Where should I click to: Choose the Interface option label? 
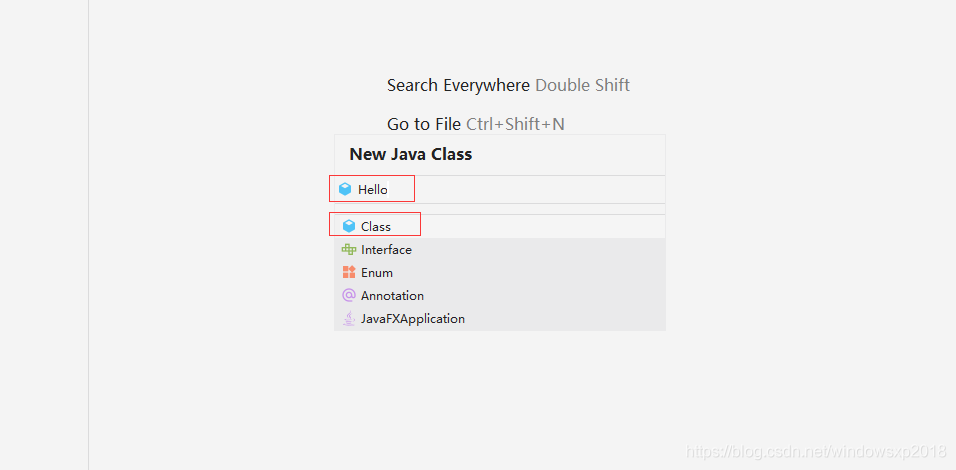tap(386, 250)
